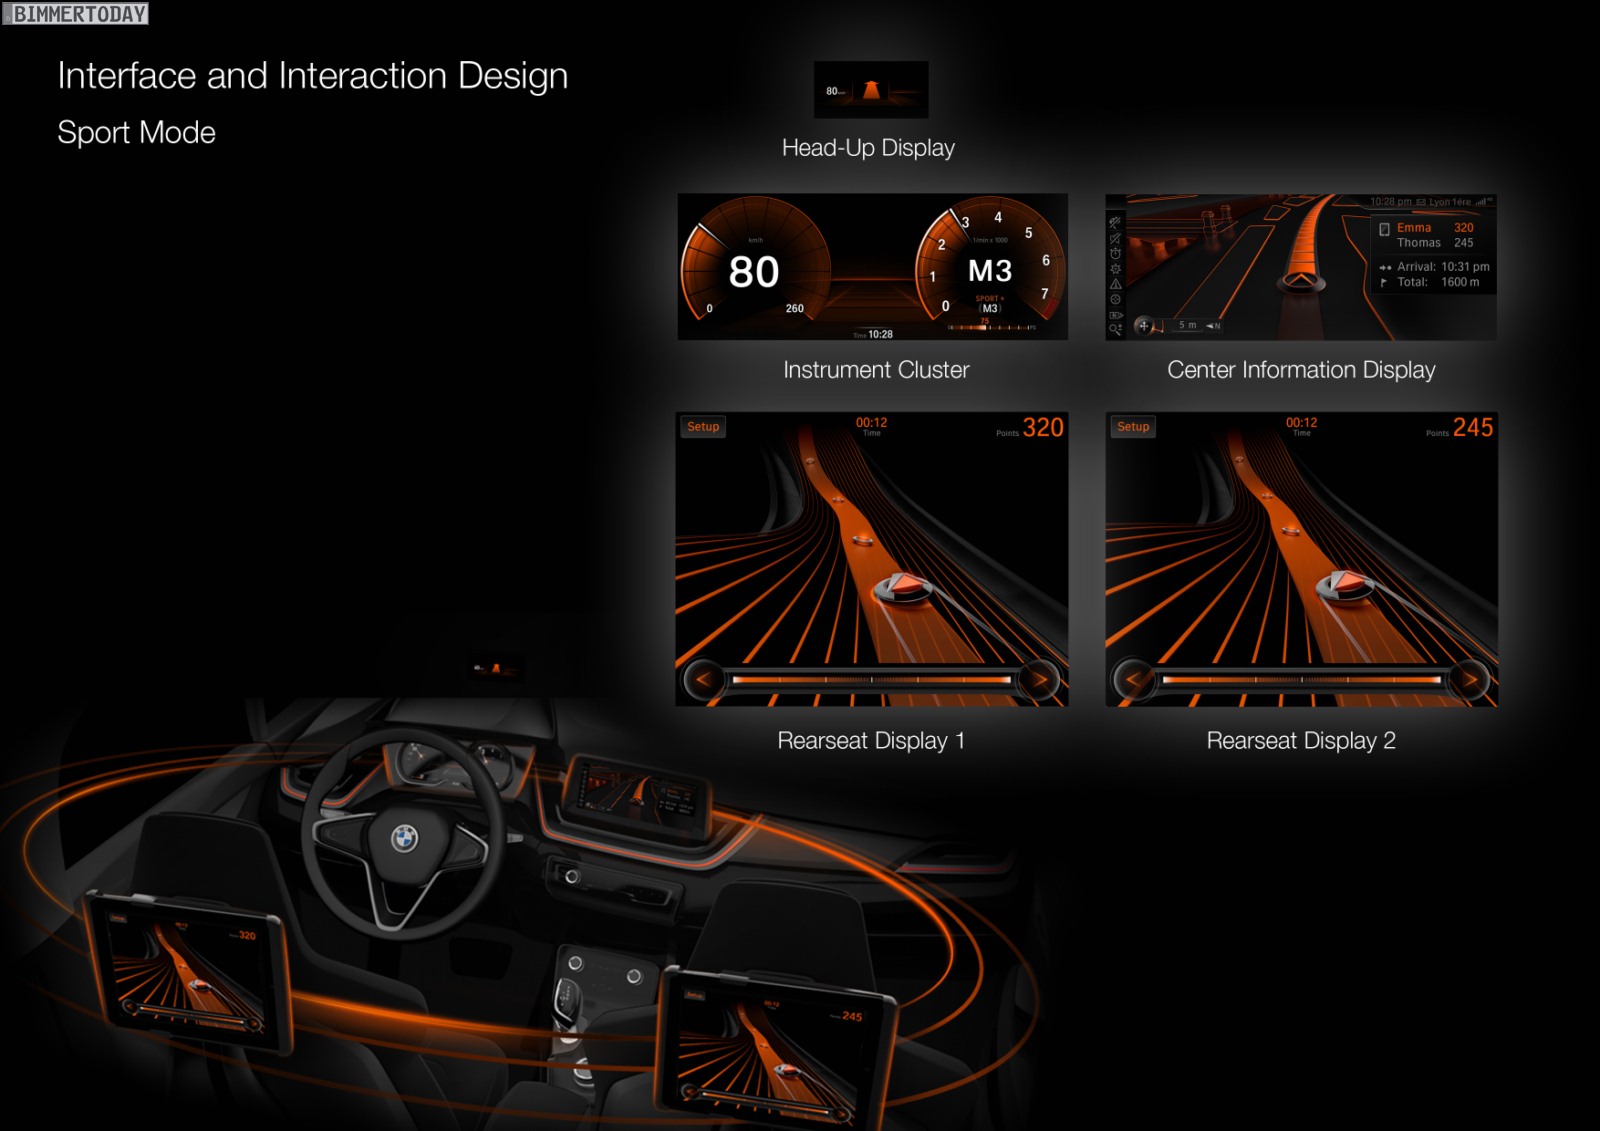Click the stopwatch icon in navigation sidebar
Viewport: 1600px width, 1131px height.
tap(1115, 254)
